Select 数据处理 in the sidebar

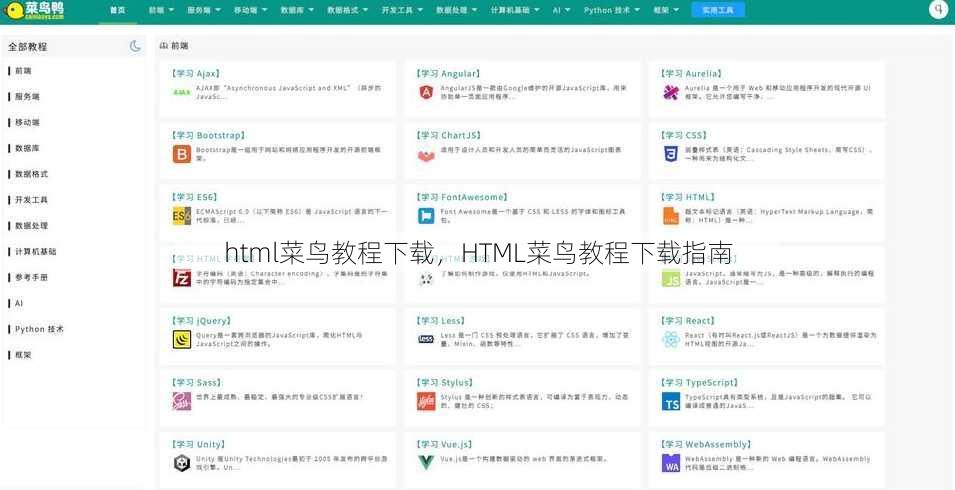(31, 225)
